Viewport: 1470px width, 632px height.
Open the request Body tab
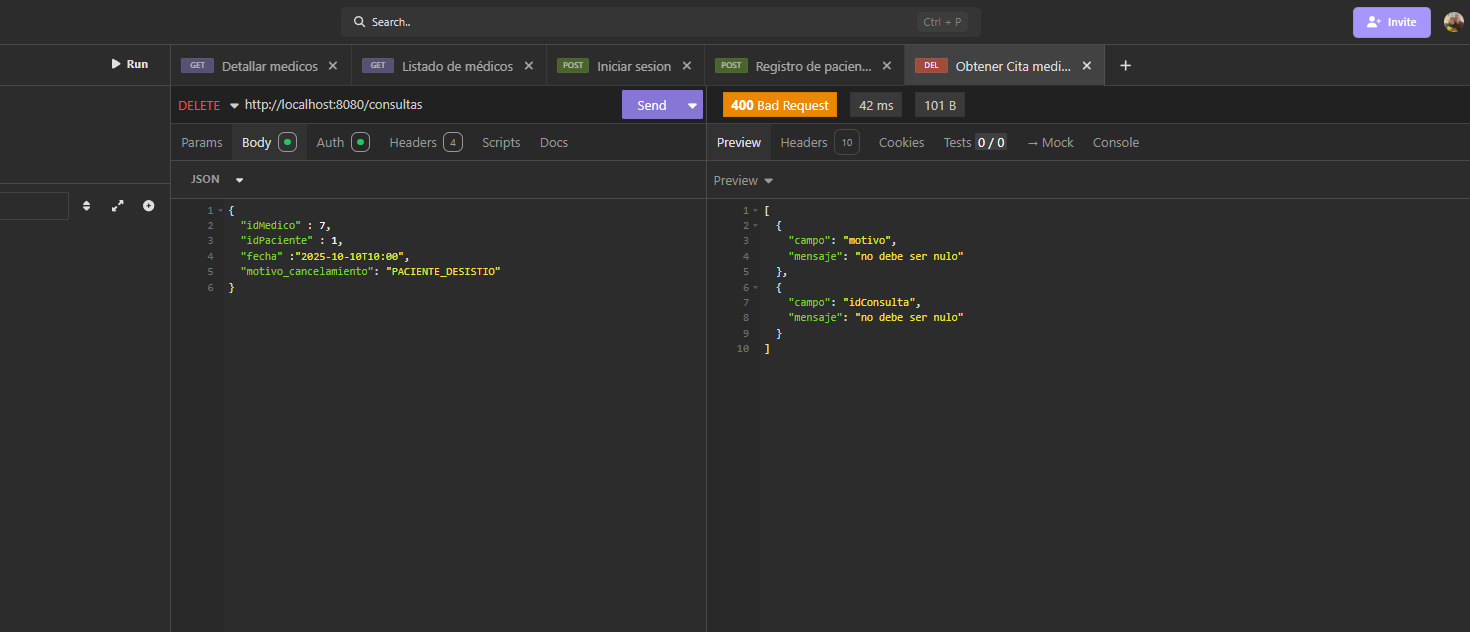pos(269,143)
